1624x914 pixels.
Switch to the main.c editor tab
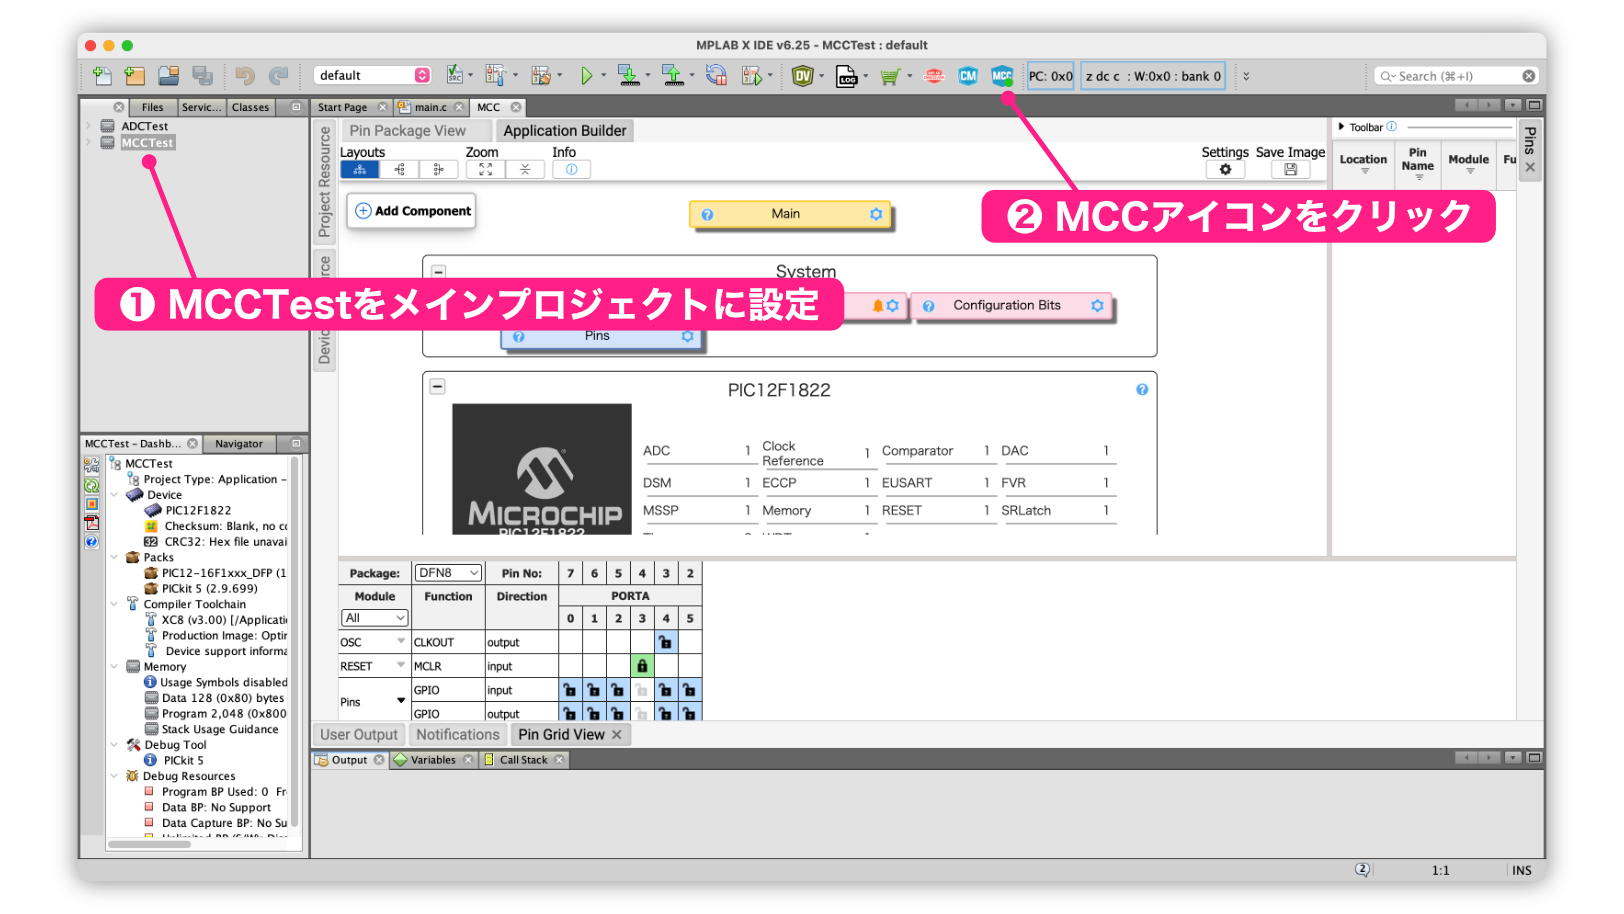[x=431, y=108]
